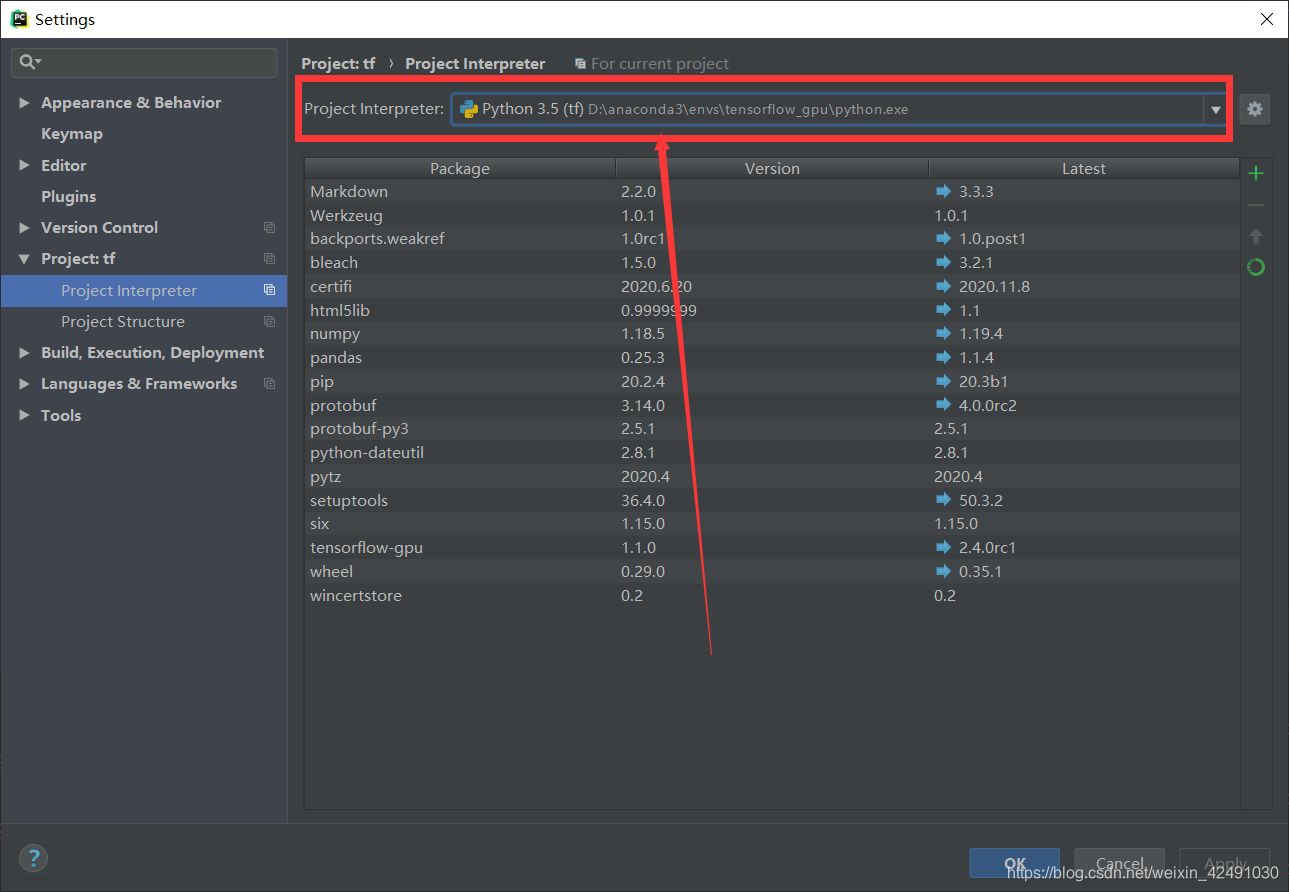Select the pip package name
Viewport: 1289px width, 892px height.
pyautogui.click(x=322, y=382)
